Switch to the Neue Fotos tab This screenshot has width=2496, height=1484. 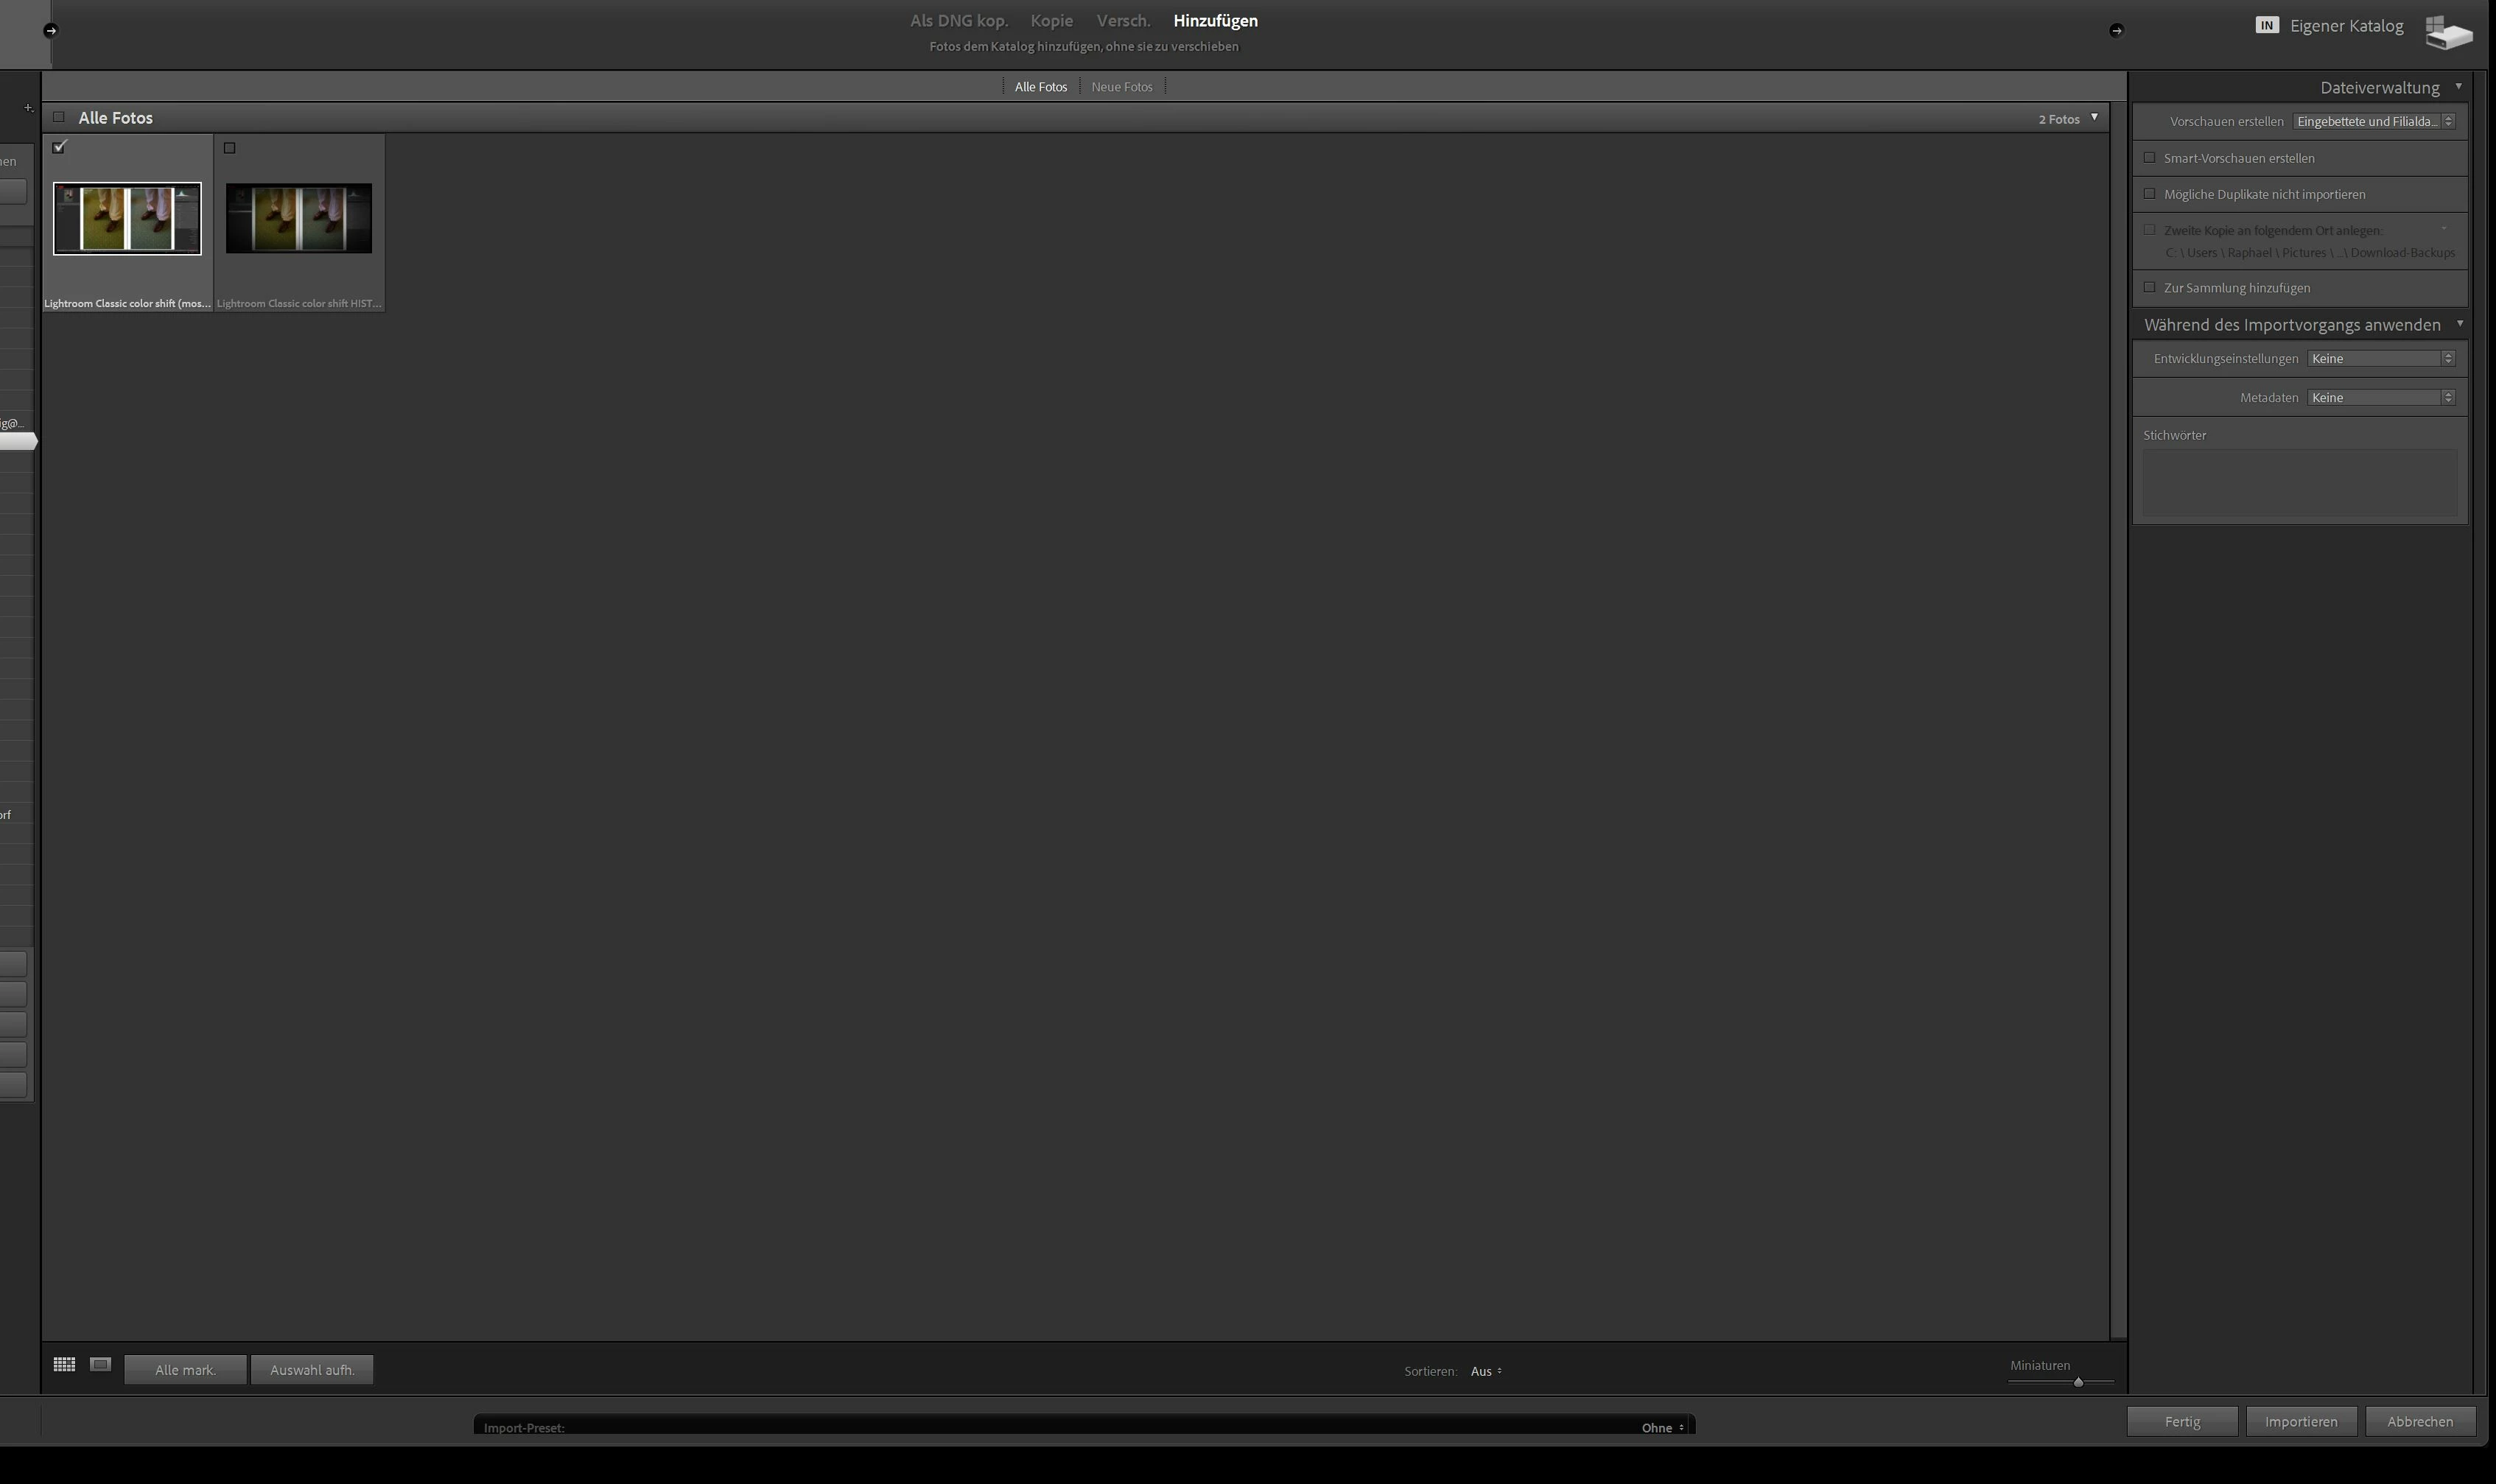1121,87
